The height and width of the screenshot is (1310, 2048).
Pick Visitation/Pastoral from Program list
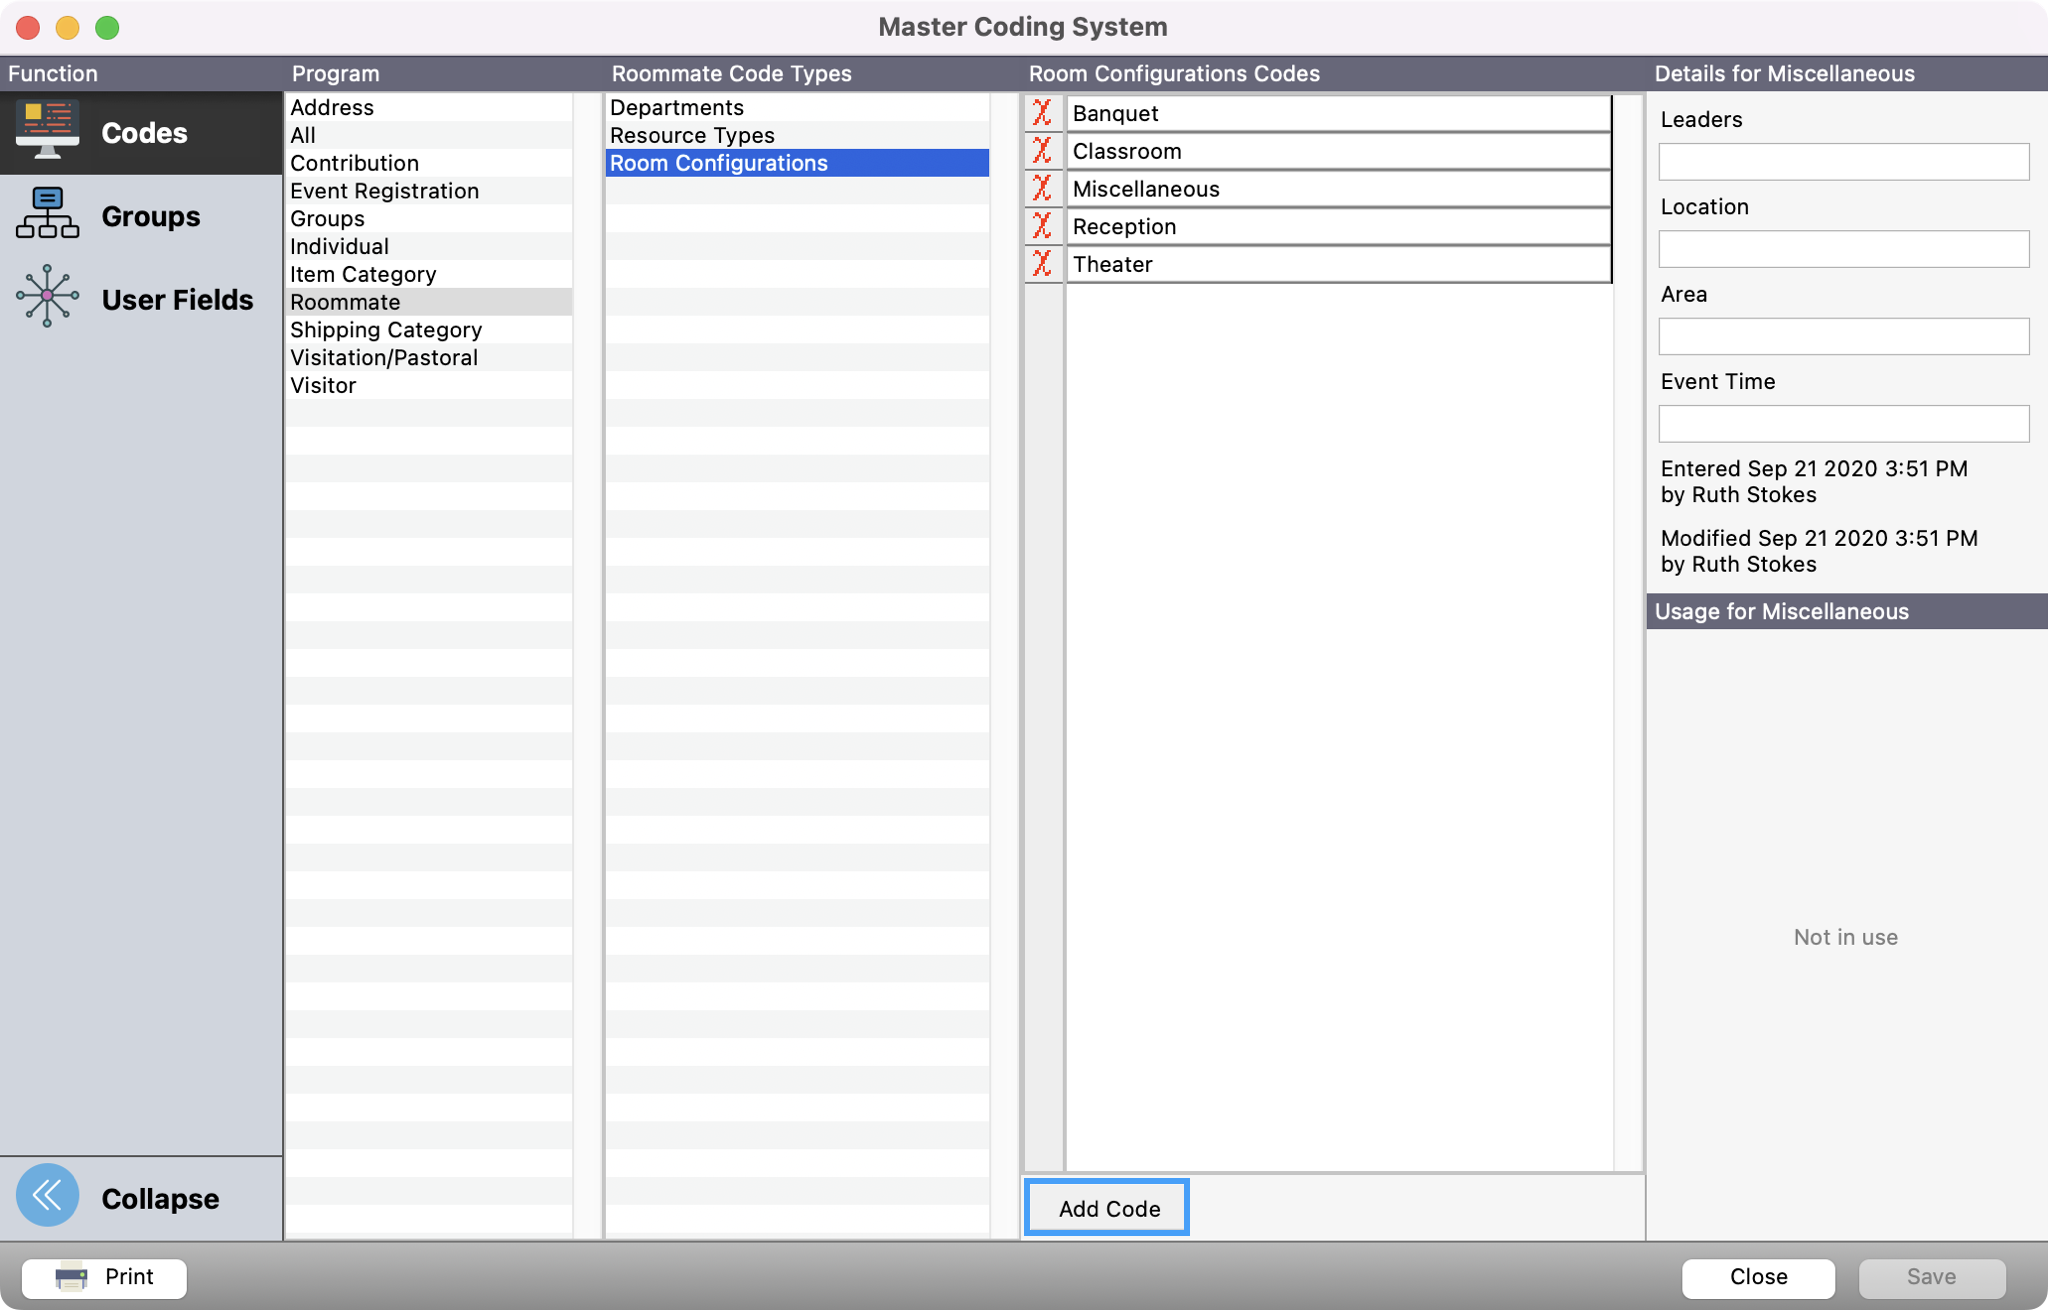[x=384, y=358]
